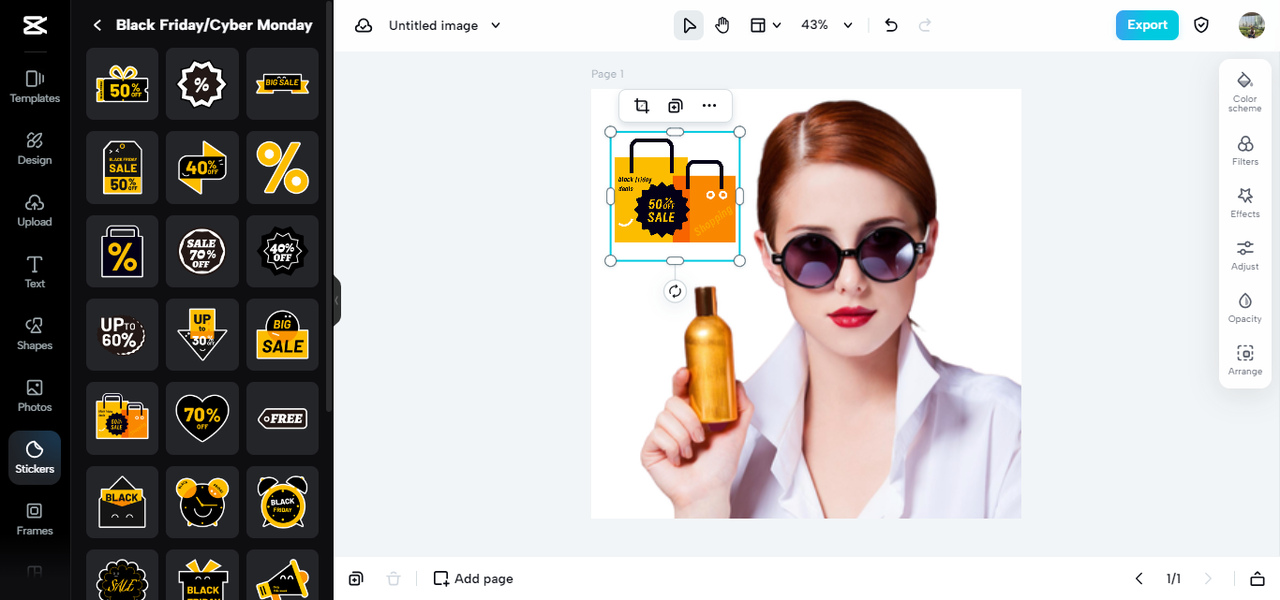Open the Design panel
The height and width of the screenshot is (600, 1280).
35,149
